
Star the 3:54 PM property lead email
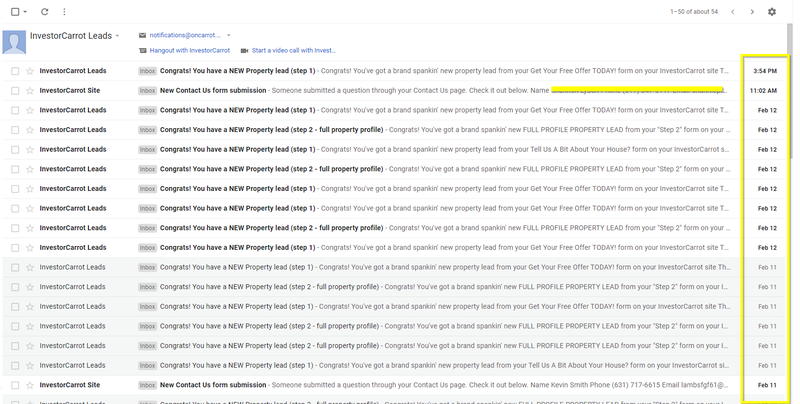[30, 71]
